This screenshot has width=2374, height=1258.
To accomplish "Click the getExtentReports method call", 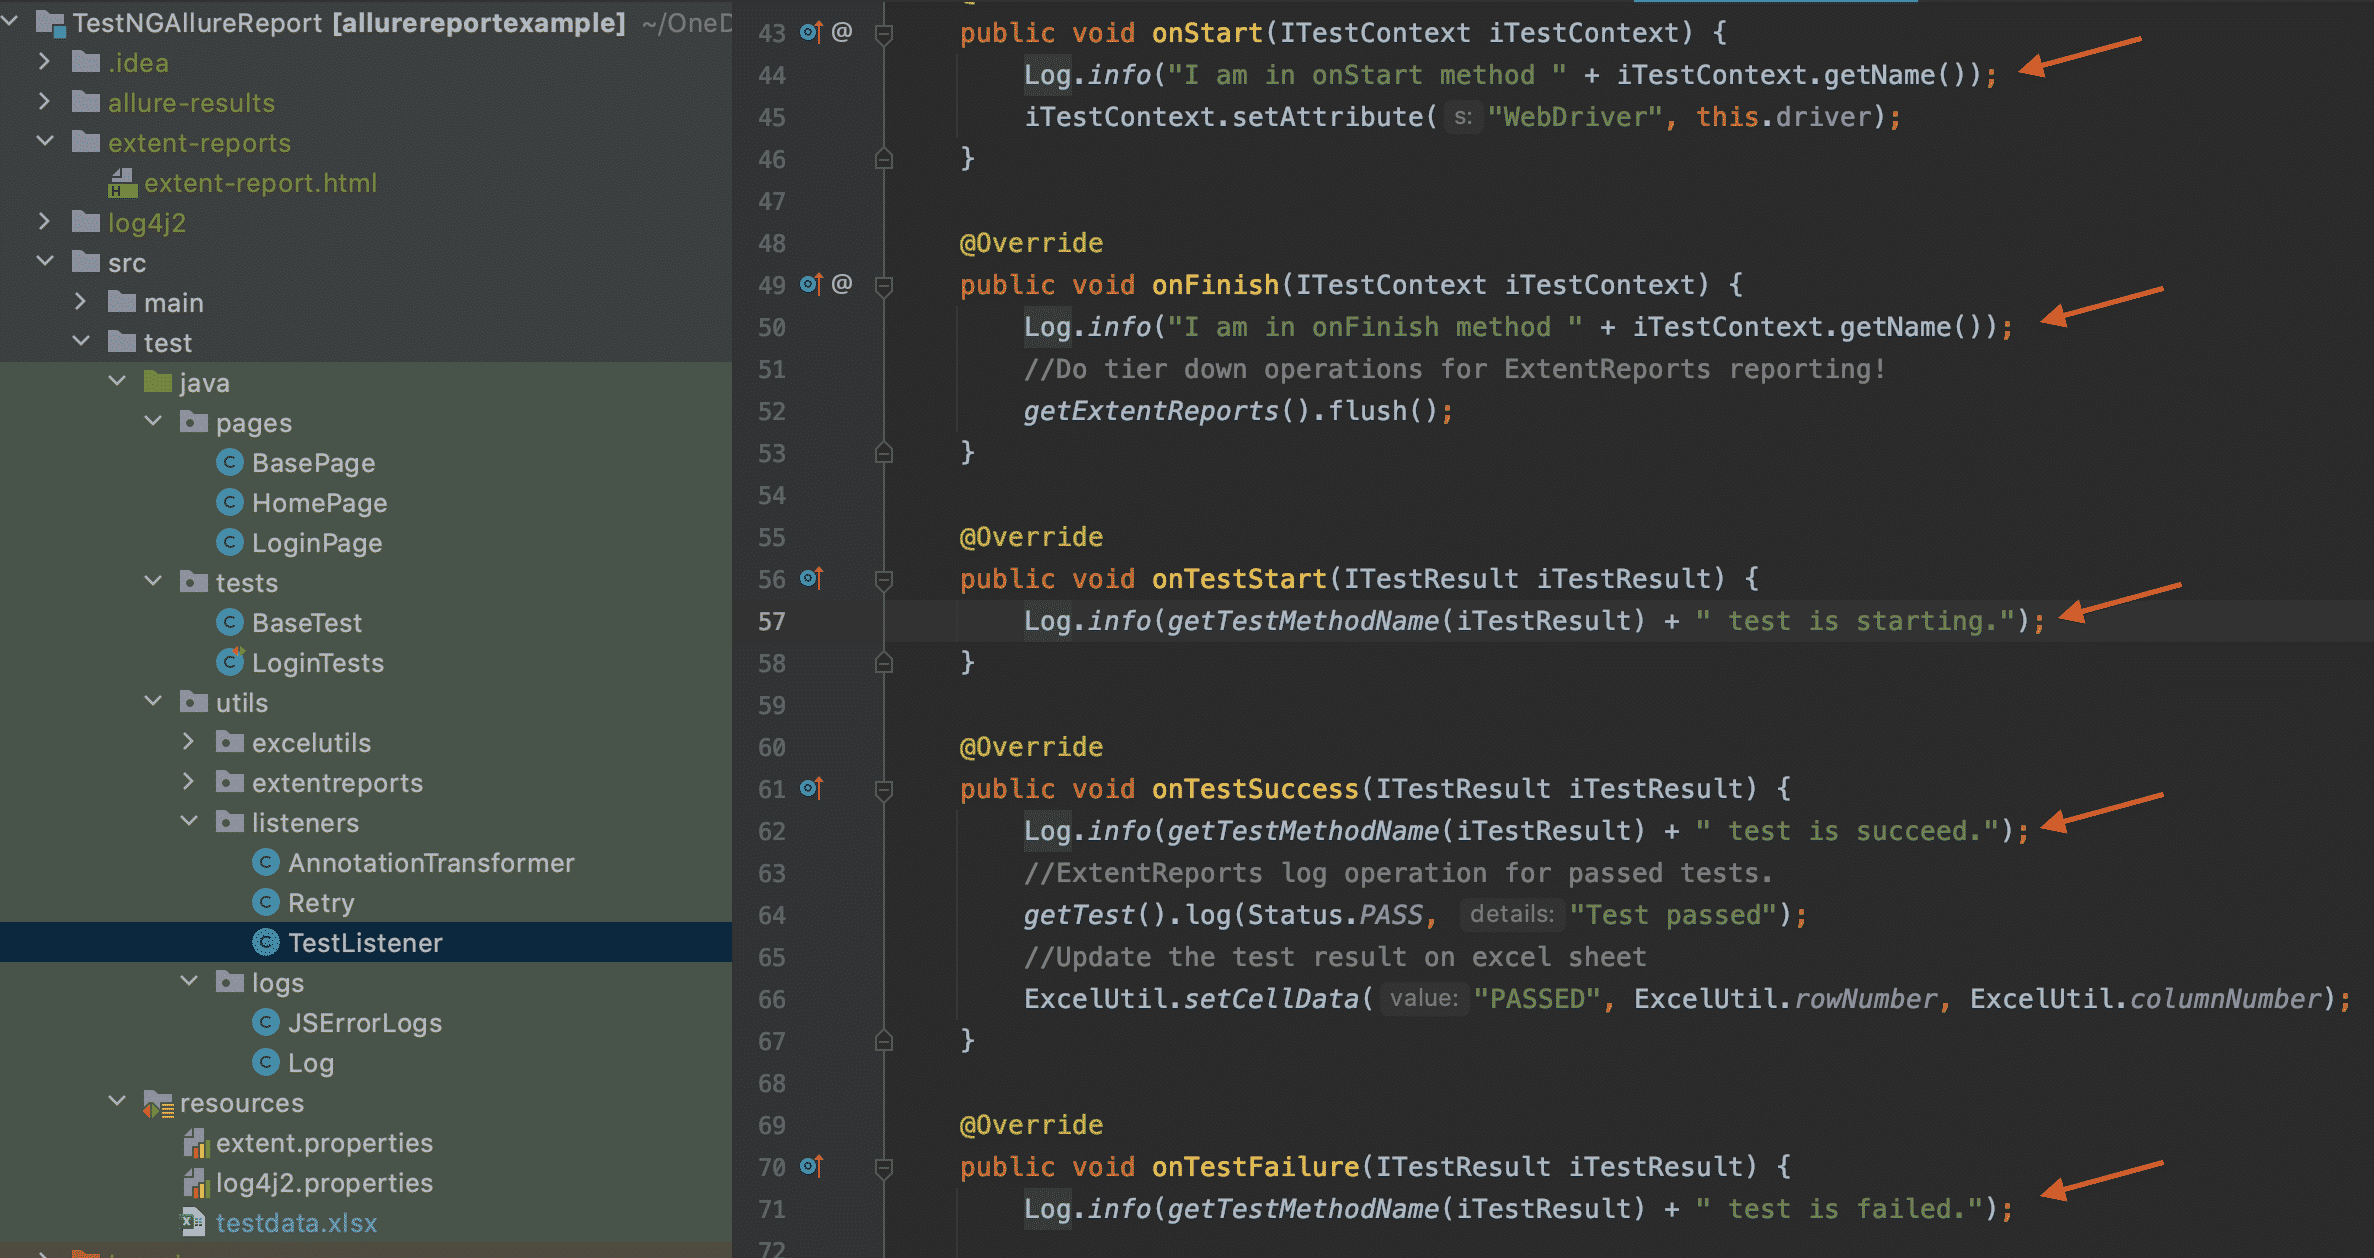I will tap(1150, 411).
